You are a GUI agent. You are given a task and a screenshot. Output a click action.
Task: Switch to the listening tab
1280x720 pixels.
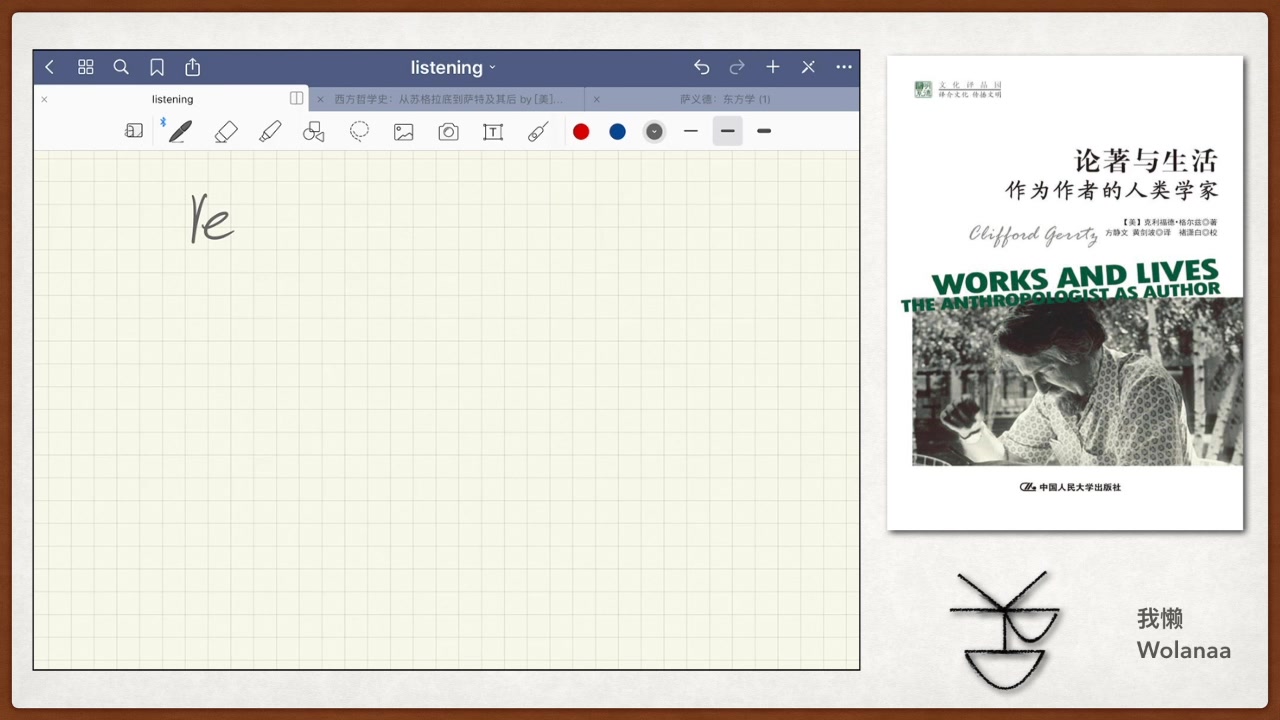pyautogui.click(x=172, y=99)
